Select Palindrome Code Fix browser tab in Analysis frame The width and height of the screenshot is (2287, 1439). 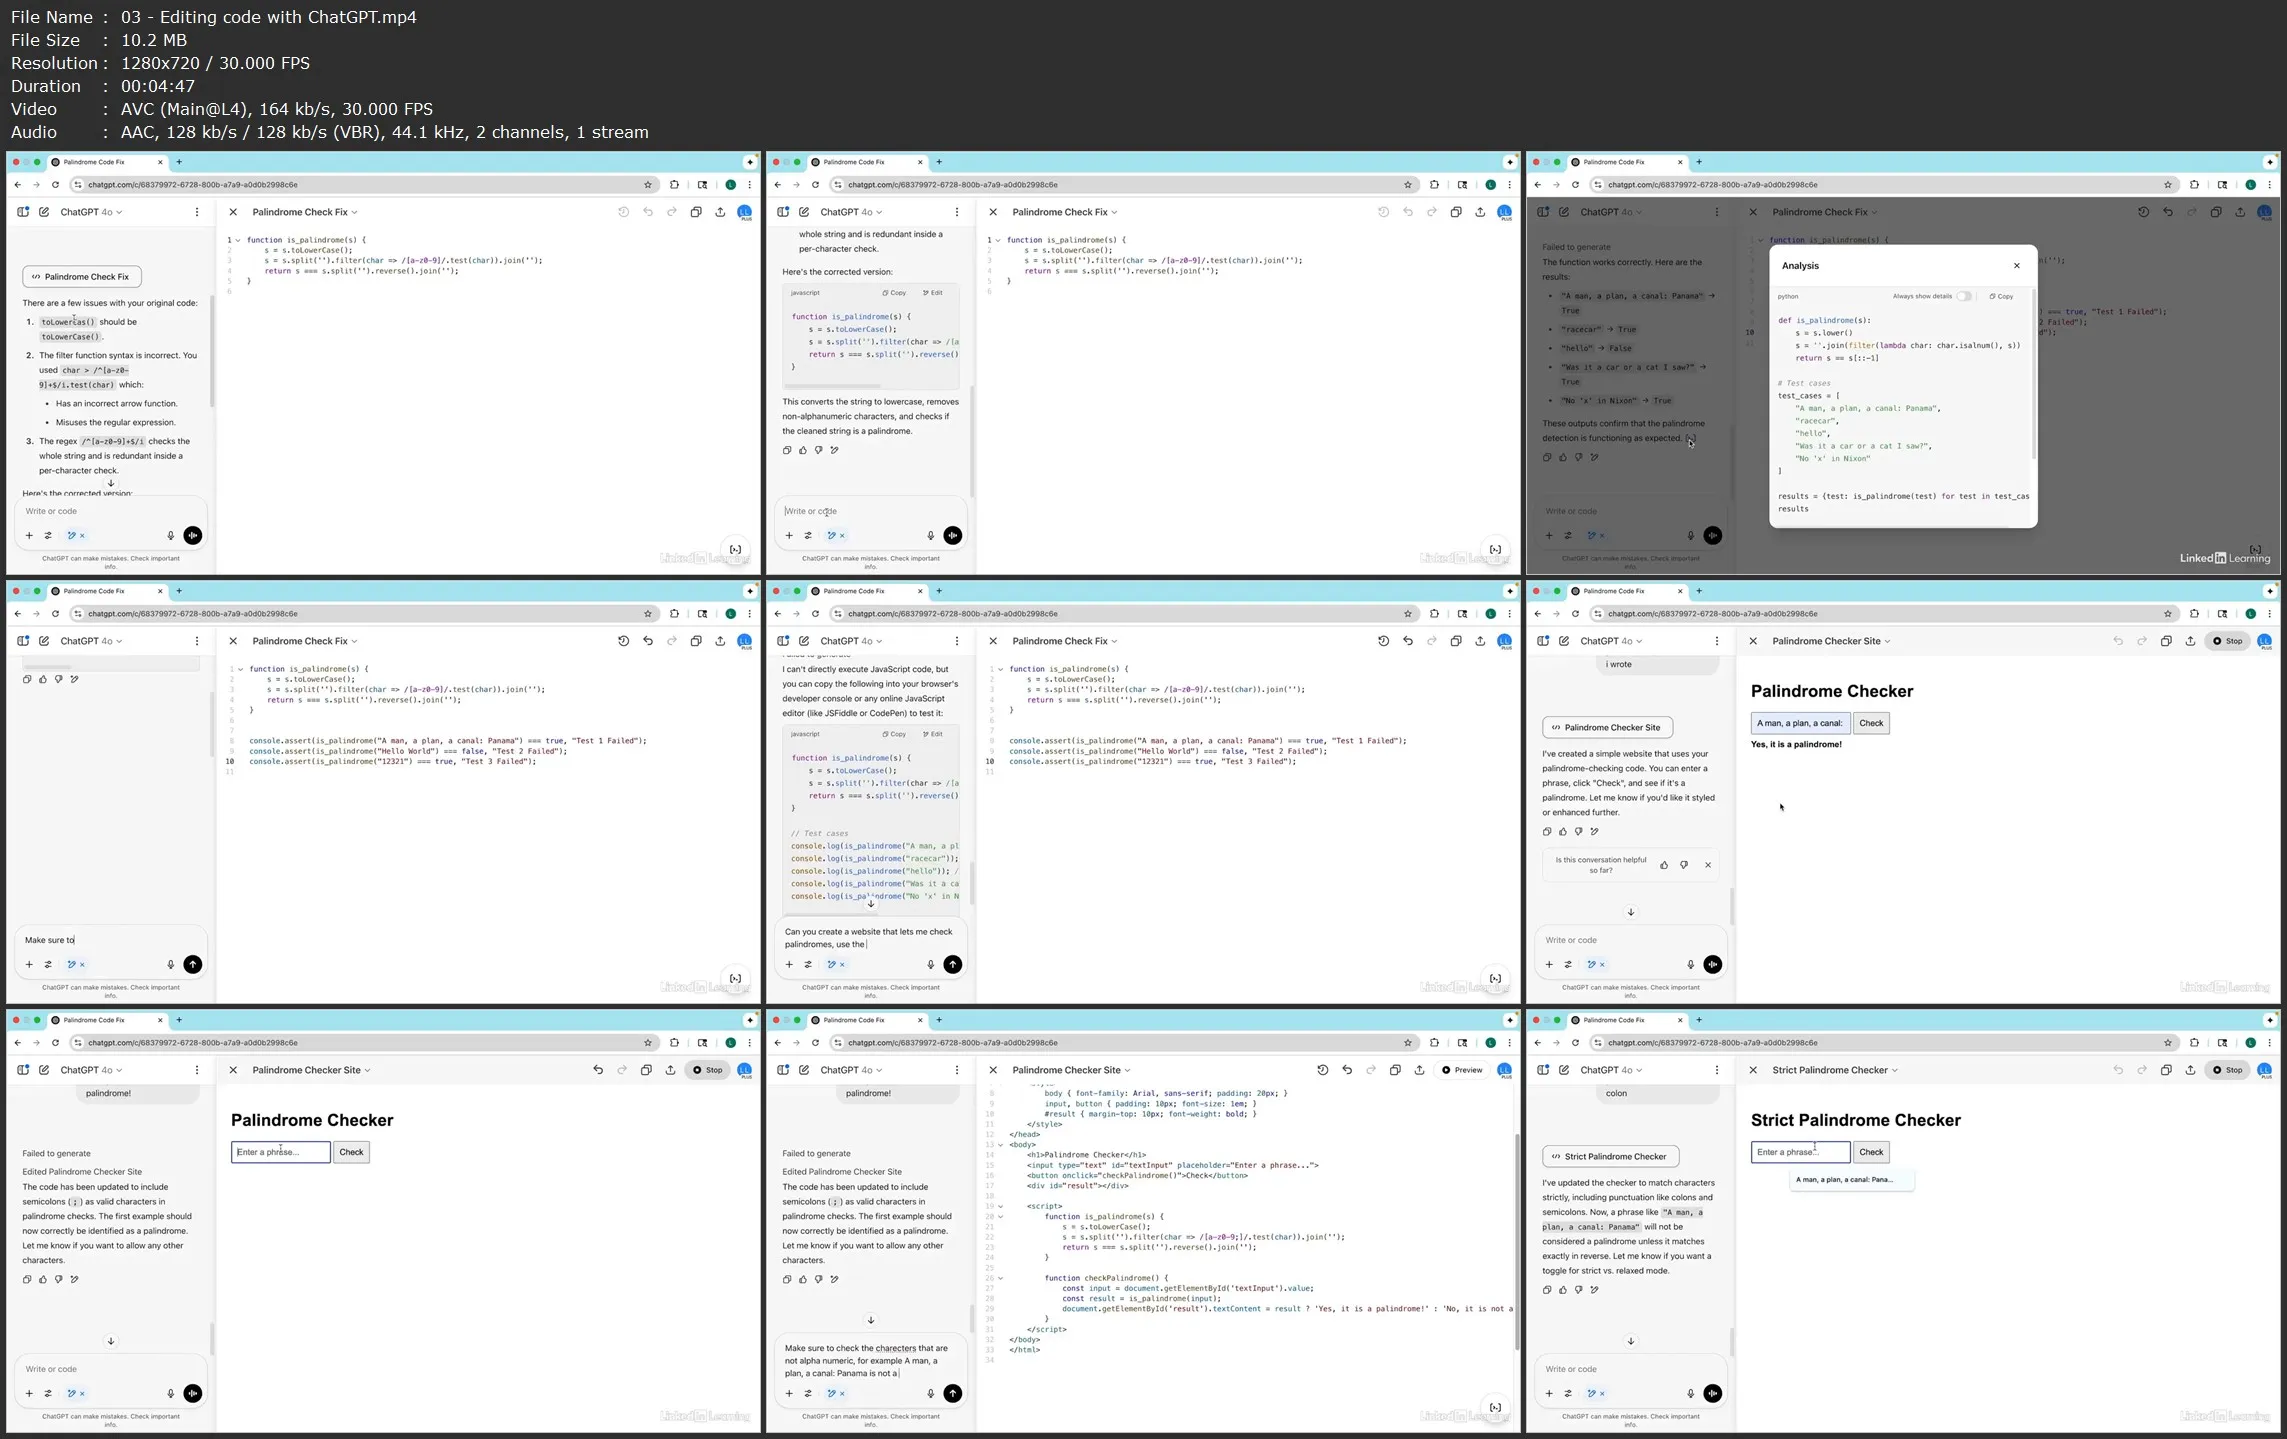(1625, 162)
